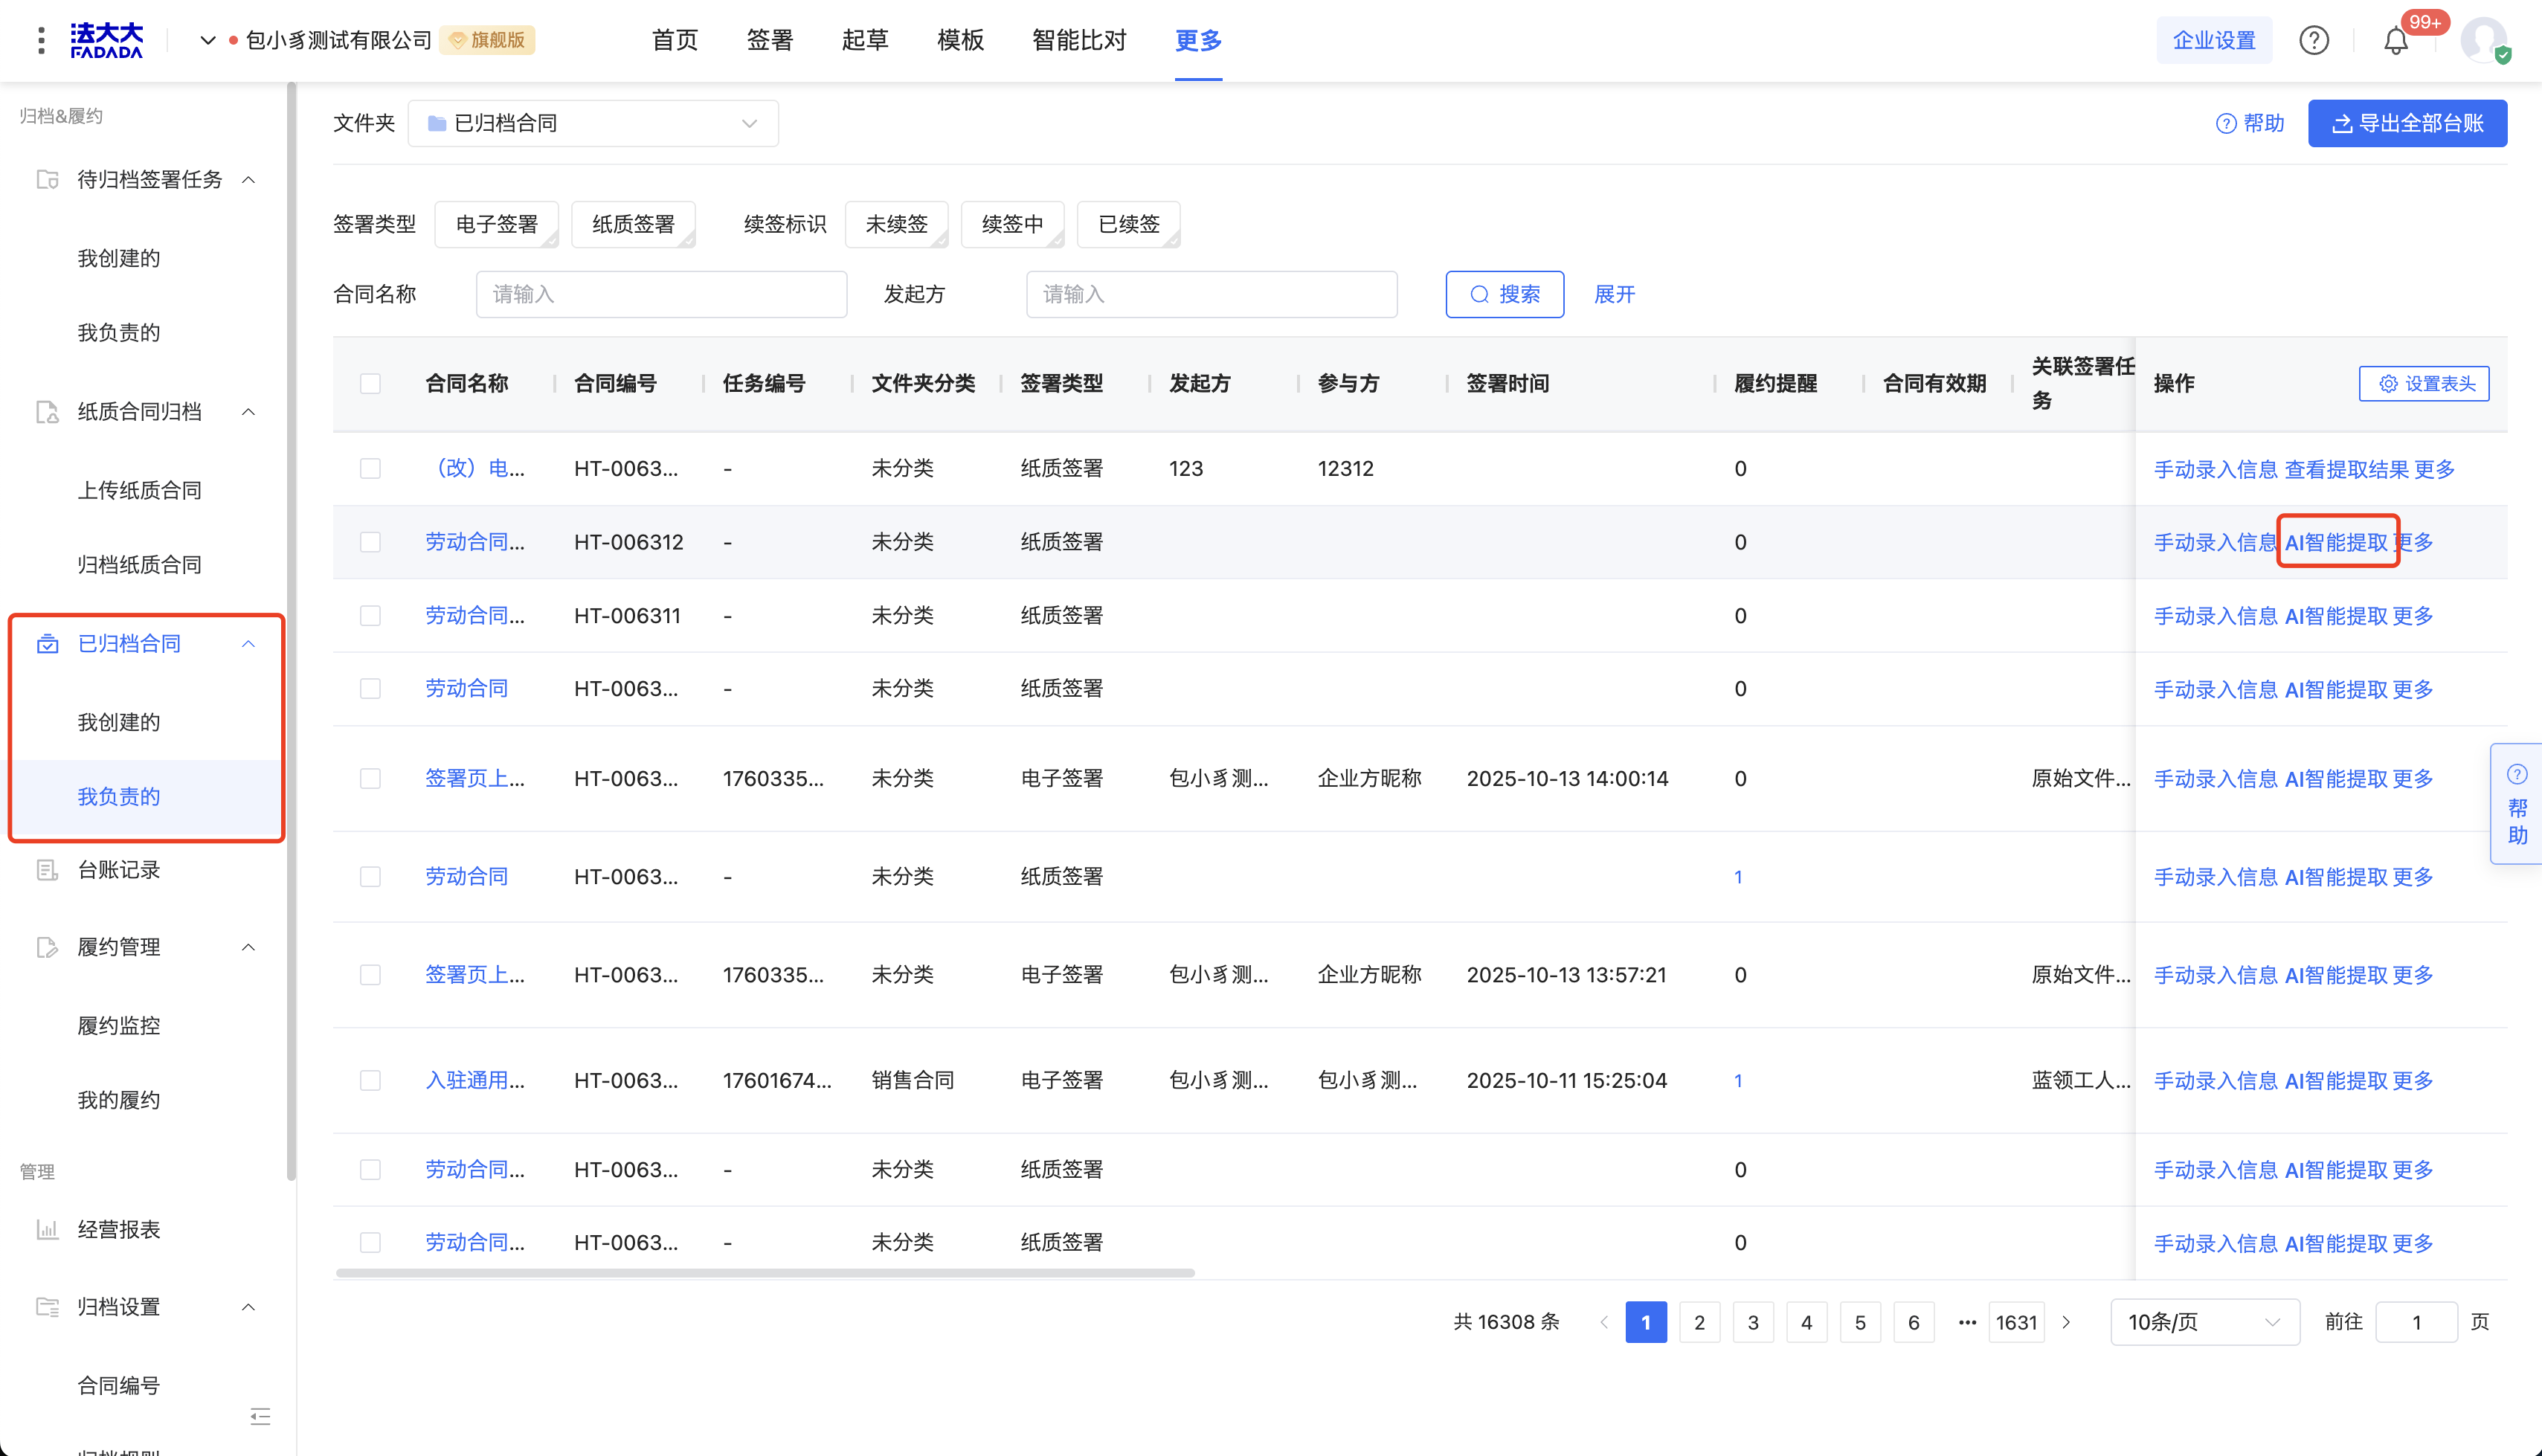Check the select-all checkbox in the table header

(x=371, y=384)
